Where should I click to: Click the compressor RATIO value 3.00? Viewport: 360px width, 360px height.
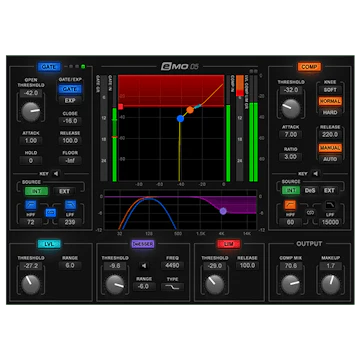[x=291, y=156]
